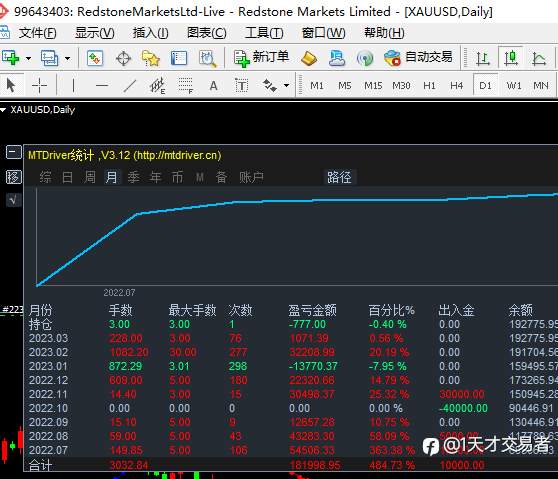The height and width of the screenshot is (479, 558).
Task: Open the 窗口(W) menu
Action: pyautogui.click(x=323, y=33)
